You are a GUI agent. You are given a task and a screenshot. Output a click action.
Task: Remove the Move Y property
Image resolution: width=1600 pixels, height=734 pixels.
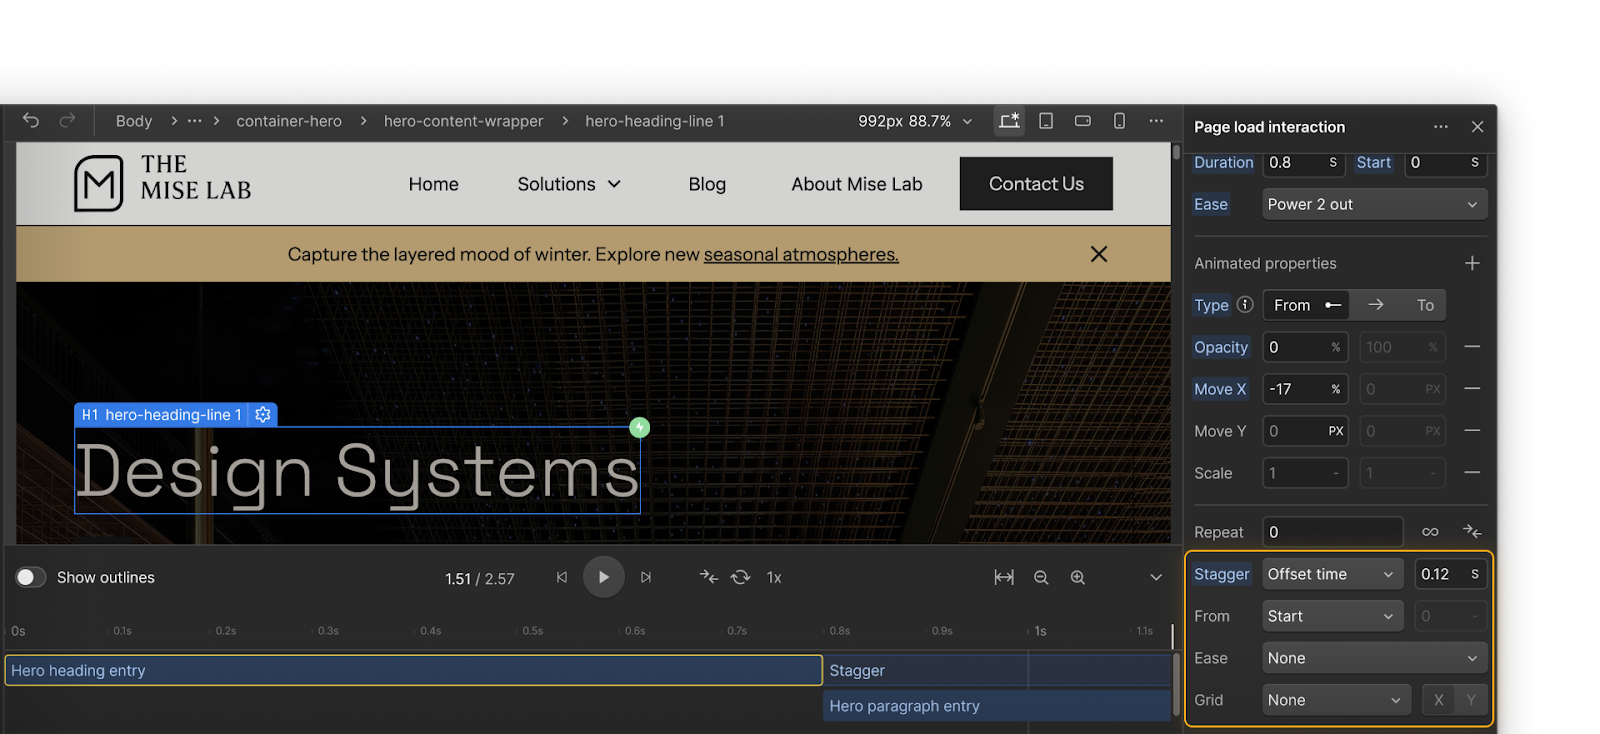1472,431
